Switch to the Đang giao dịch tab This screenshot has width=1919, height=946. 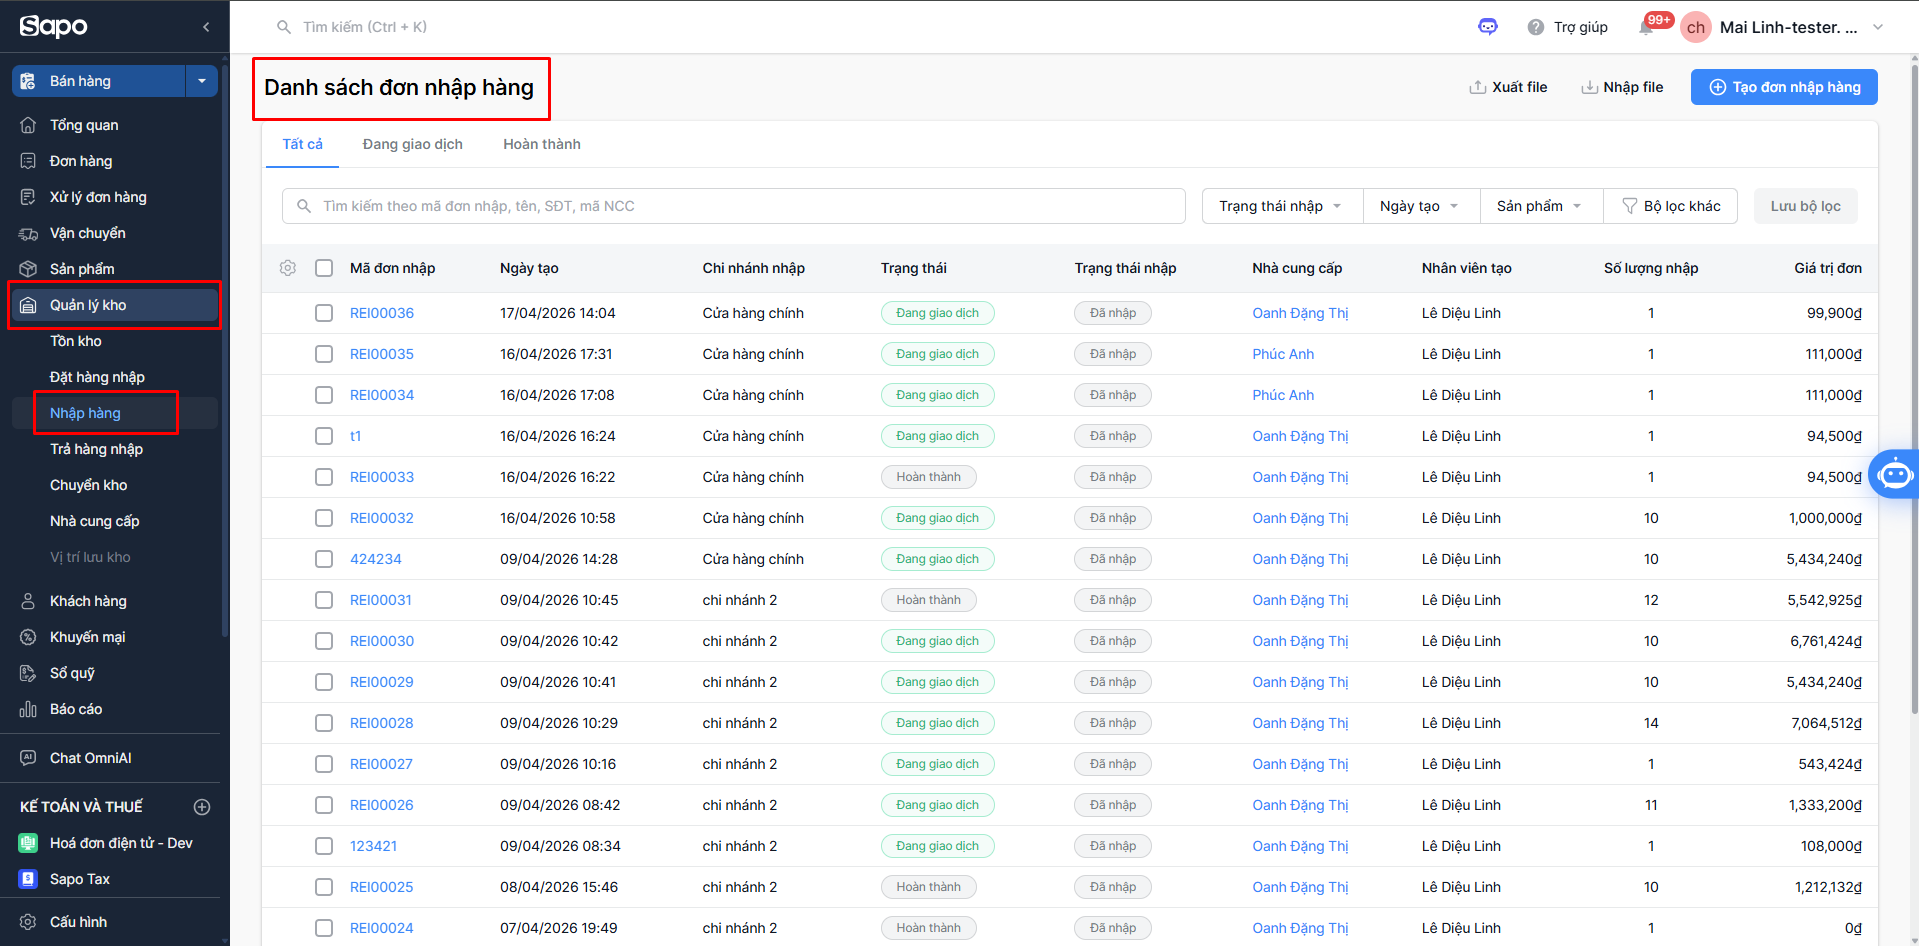coord(412,144)
